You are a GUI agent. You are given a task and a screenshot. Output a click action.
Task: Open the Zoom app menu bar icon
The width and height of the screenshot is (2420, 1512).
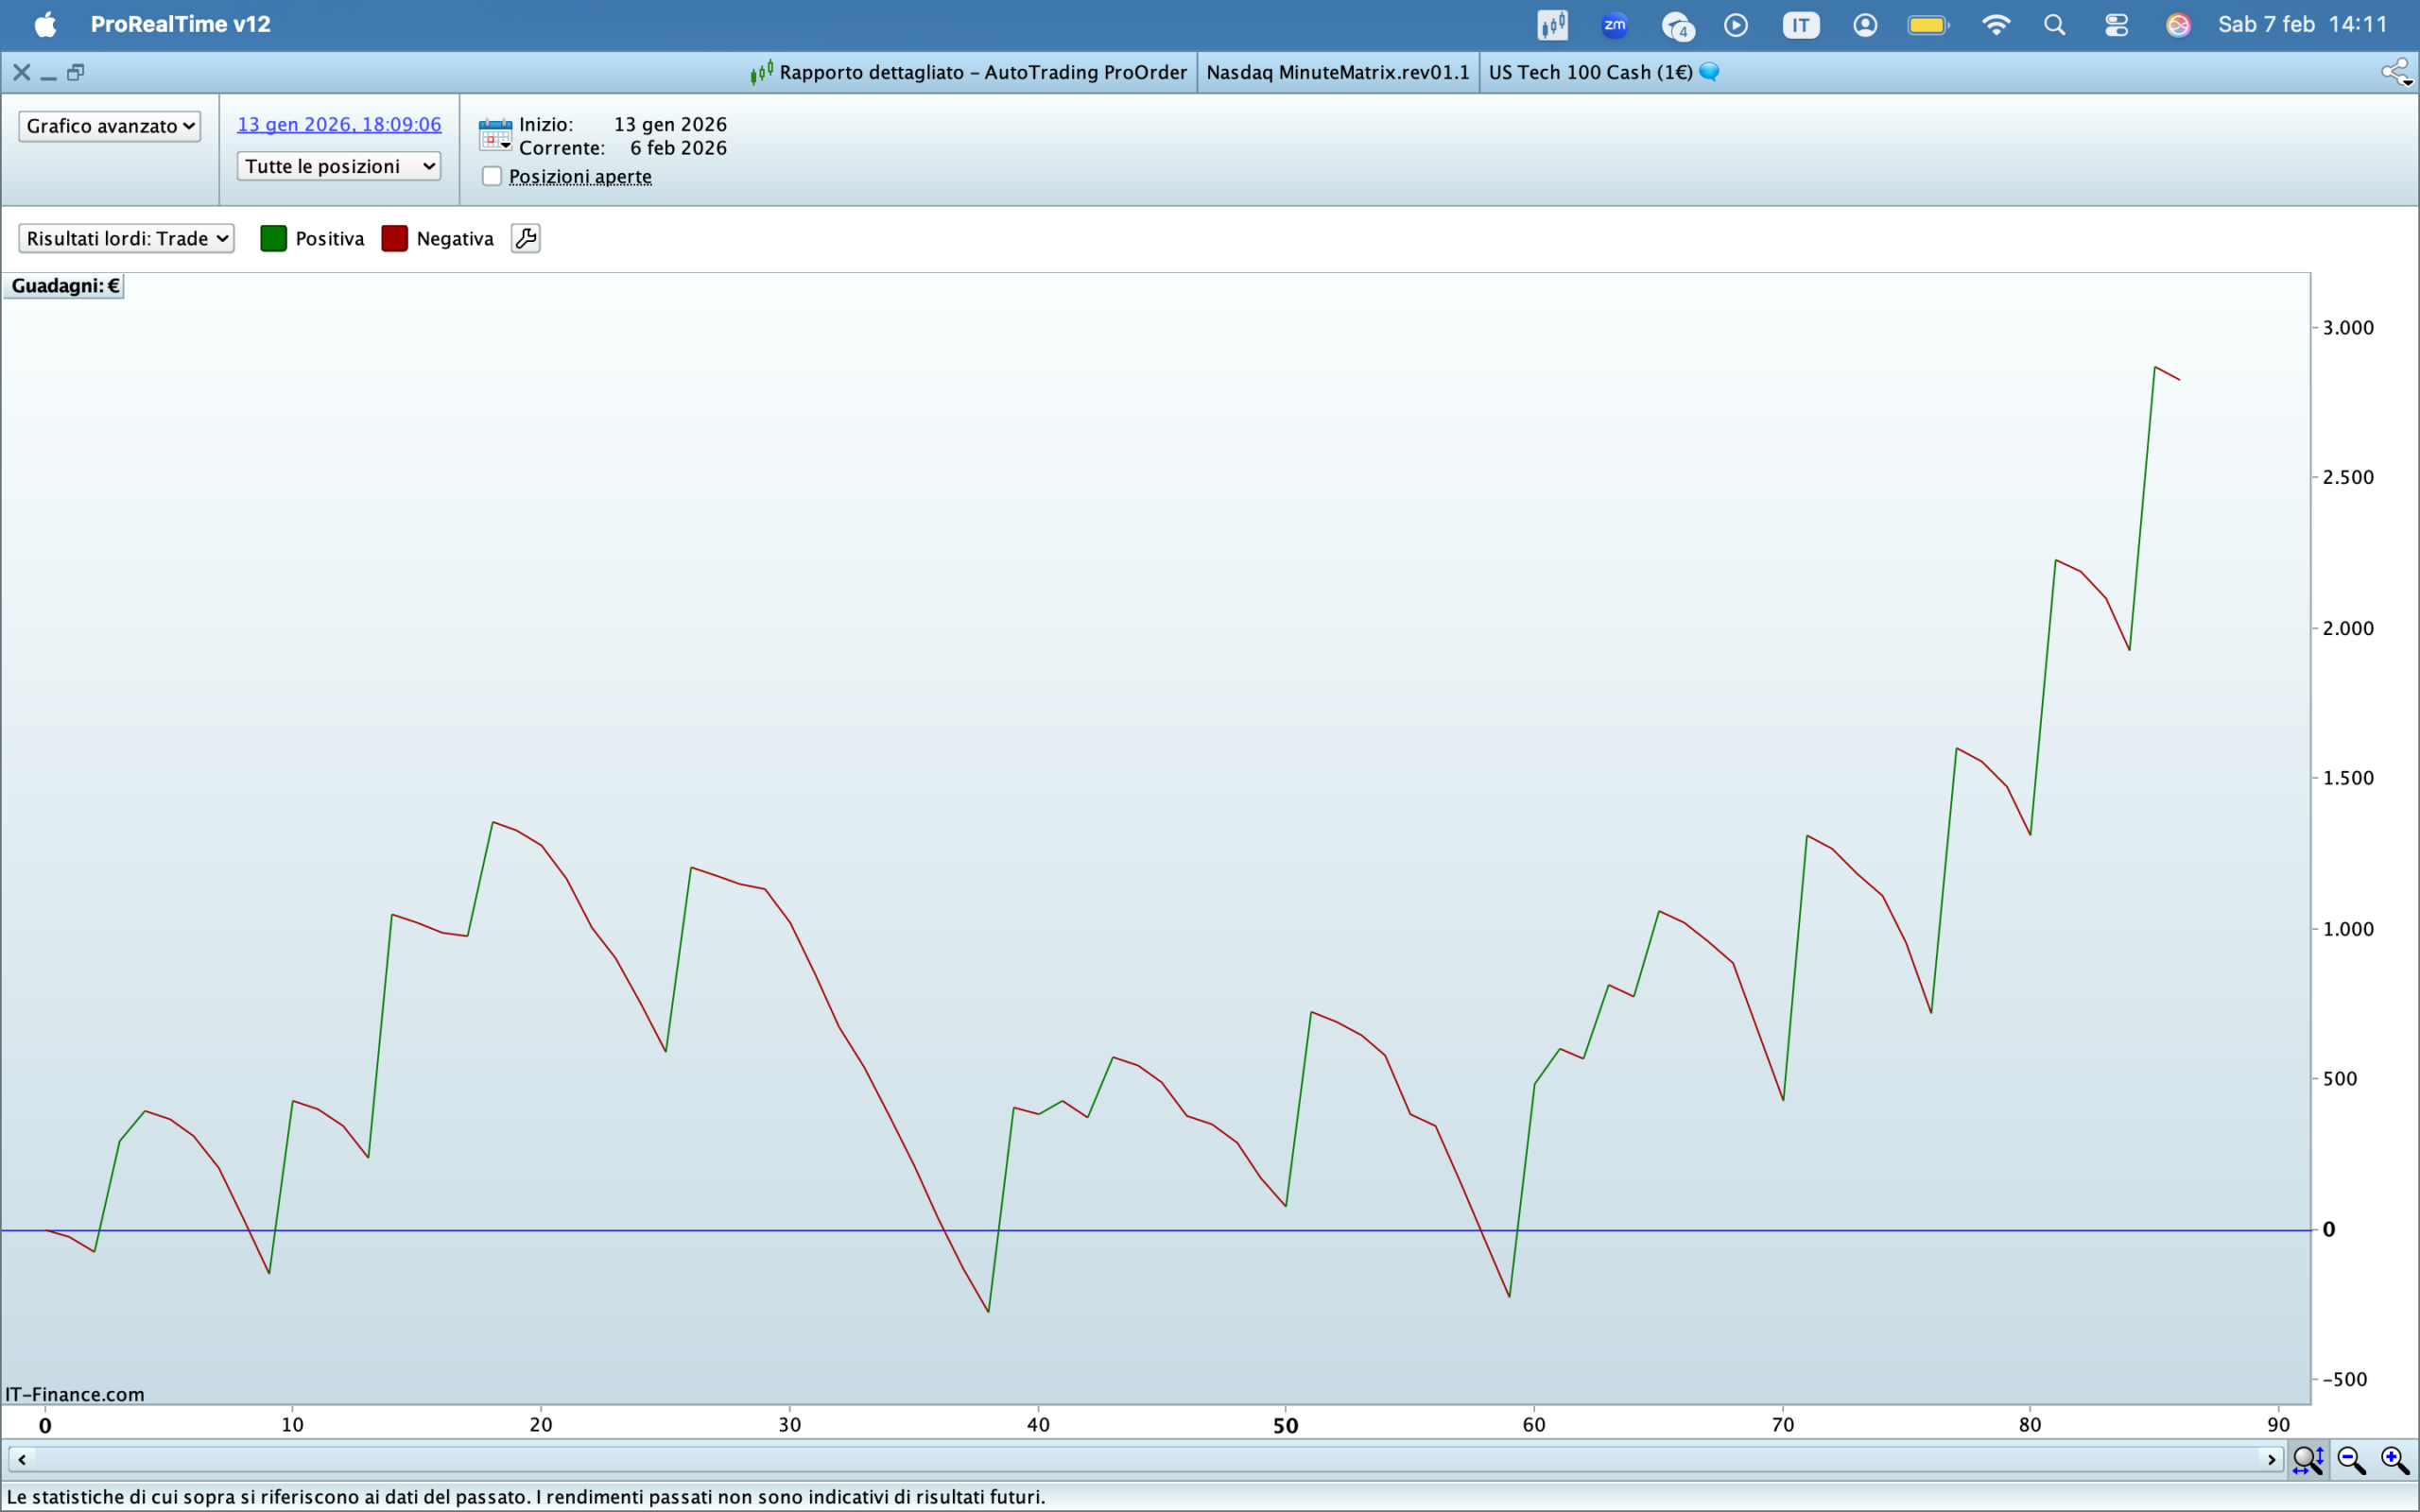pos(1614,25)
